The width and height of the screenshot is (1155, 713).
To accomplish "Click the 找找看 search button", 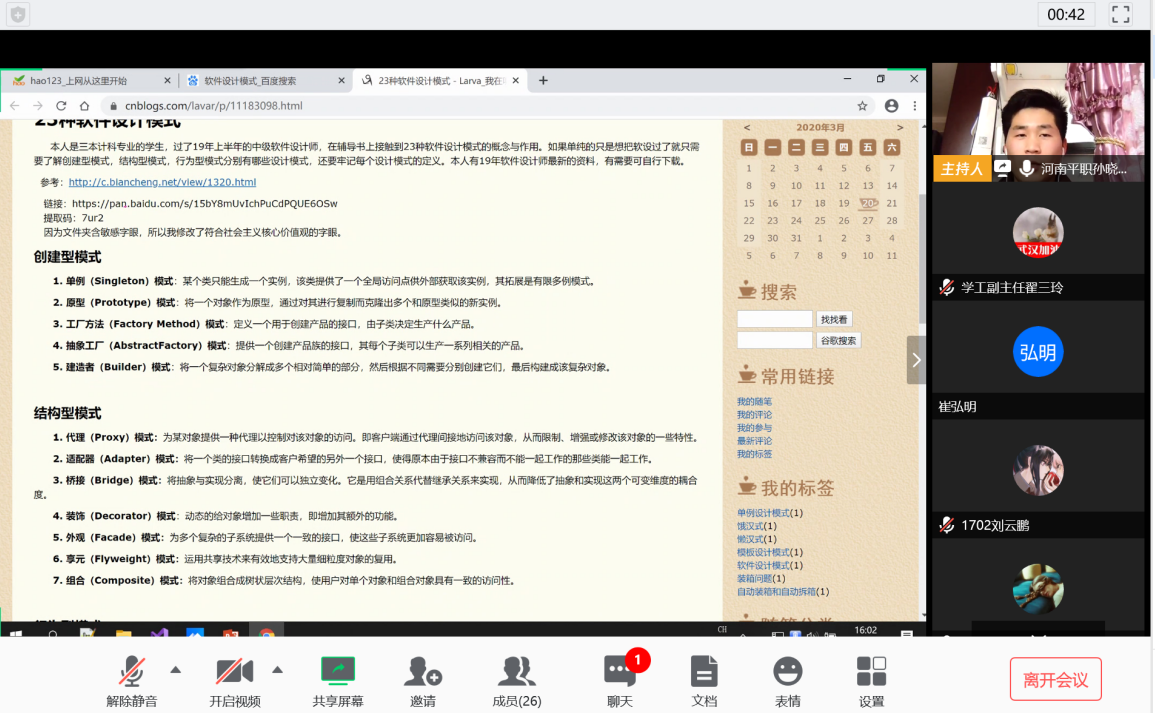I will click(834, 320).
